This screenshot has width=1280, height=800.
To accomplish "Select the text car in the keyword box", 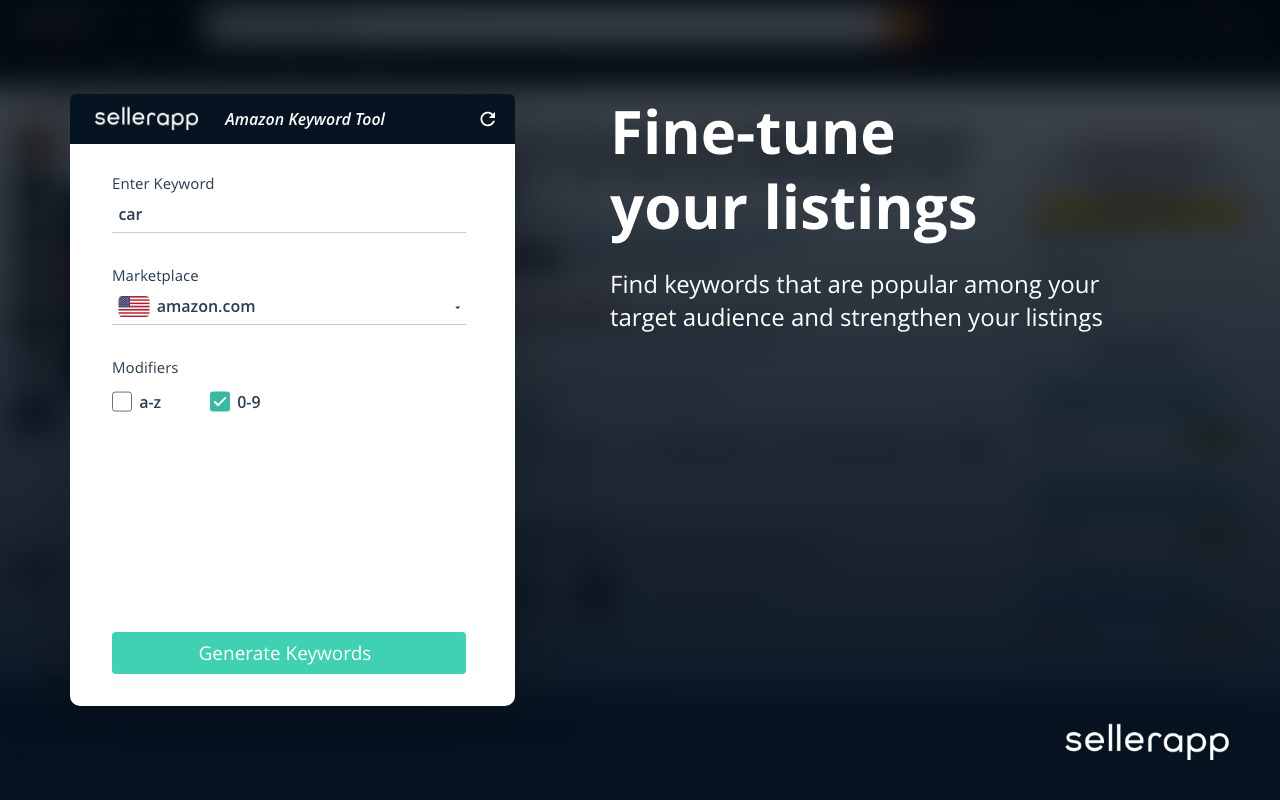I will pos(130,214).
